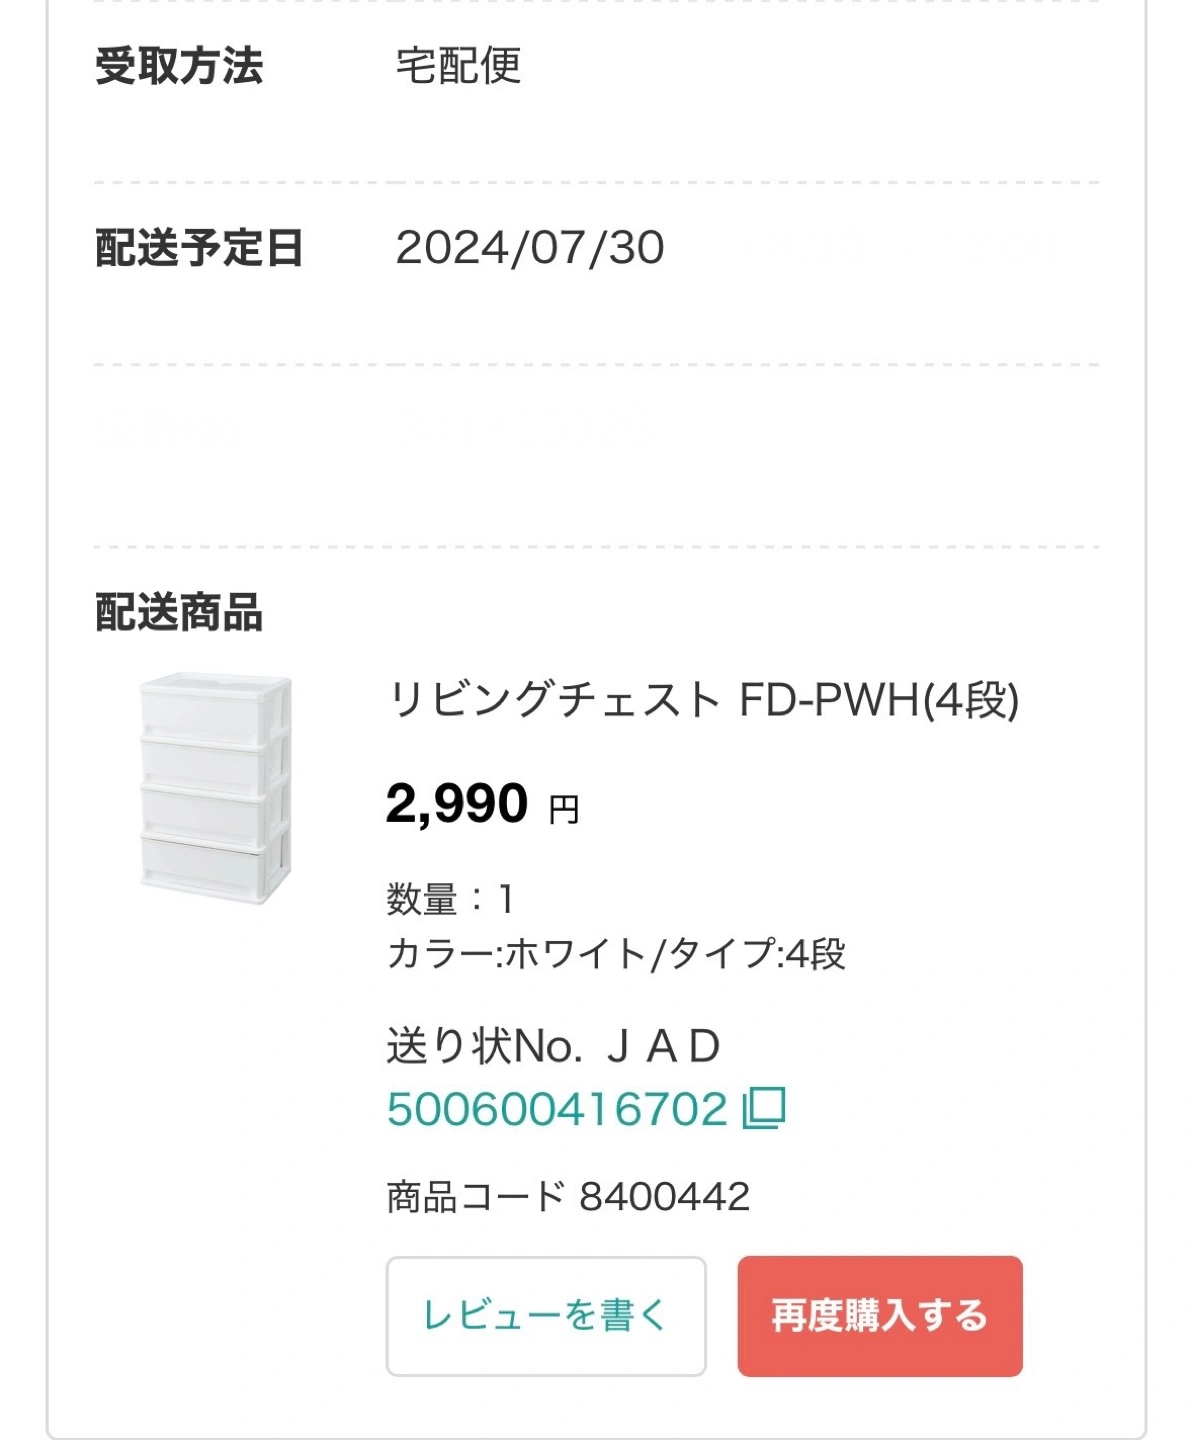Tap the 数量：1 quantity line
Image resolution: width=1192 pixels, height=1440 pixels.
[451, 899]
